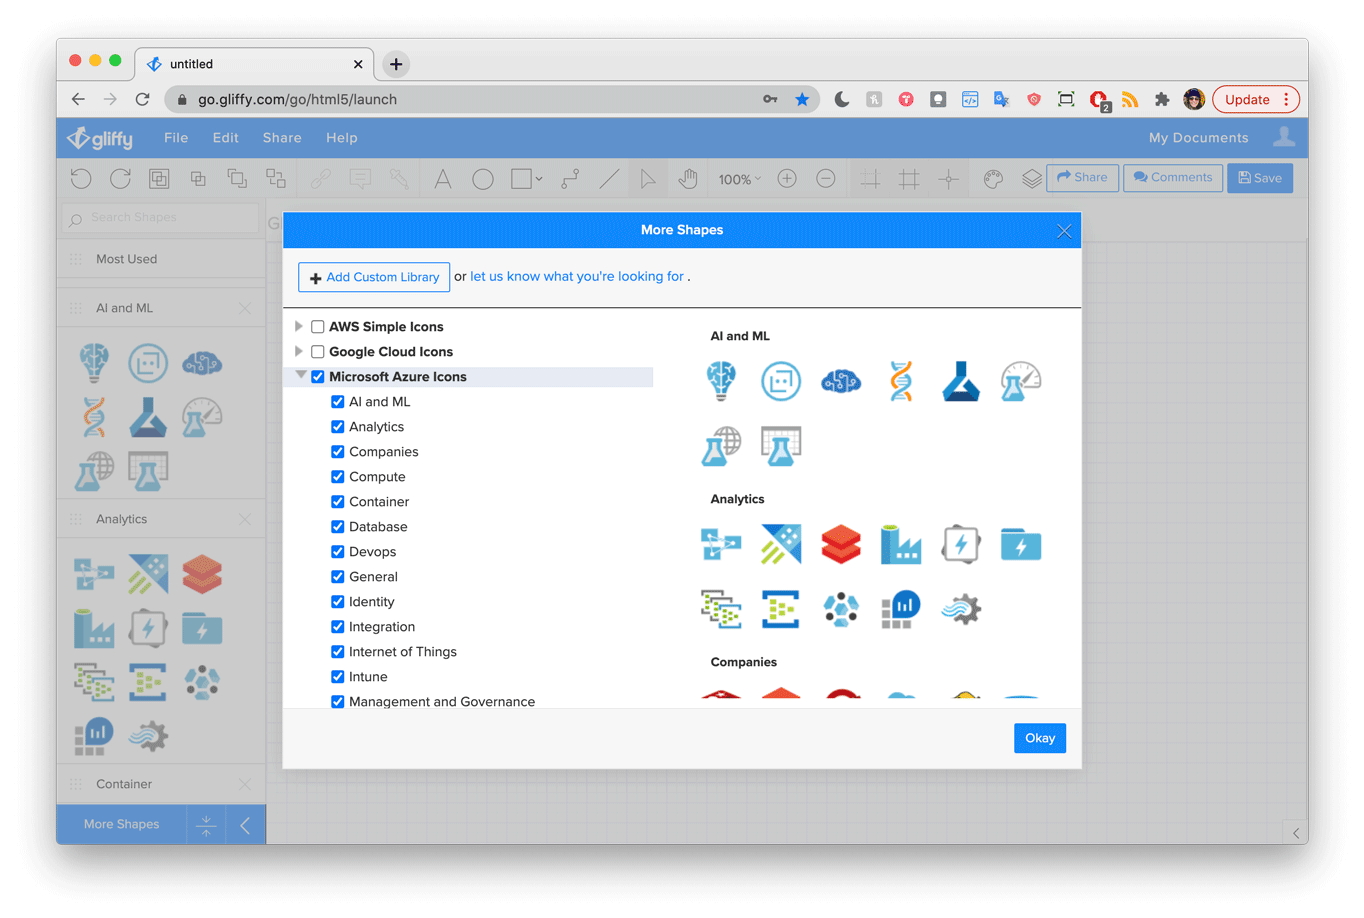
Task: Click the redo arrow in the toolbar
Action: [x=120, y=179]
